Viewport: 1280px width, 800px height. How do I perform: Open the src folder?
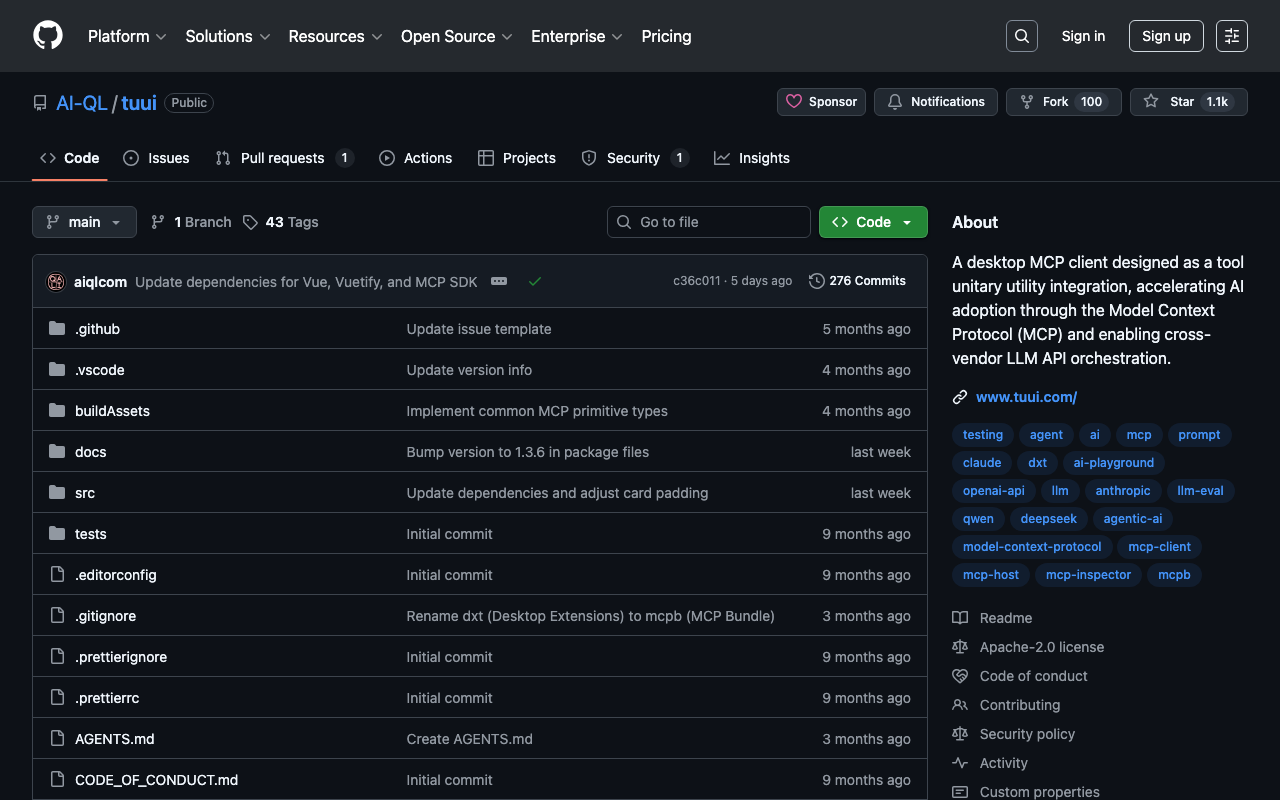85,493
